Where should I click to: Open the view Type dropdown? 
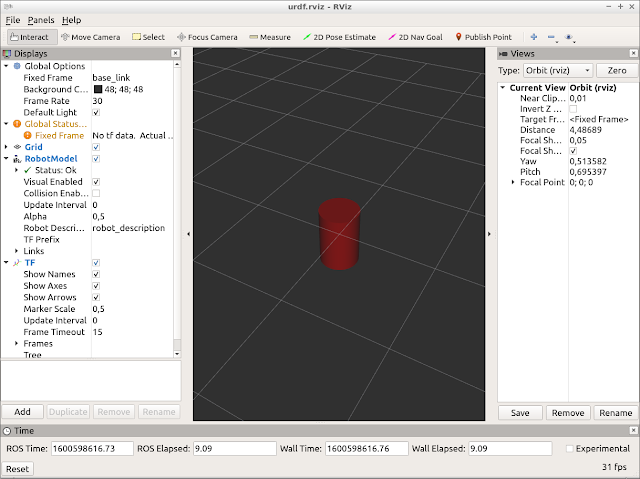(x=558, y=71)
